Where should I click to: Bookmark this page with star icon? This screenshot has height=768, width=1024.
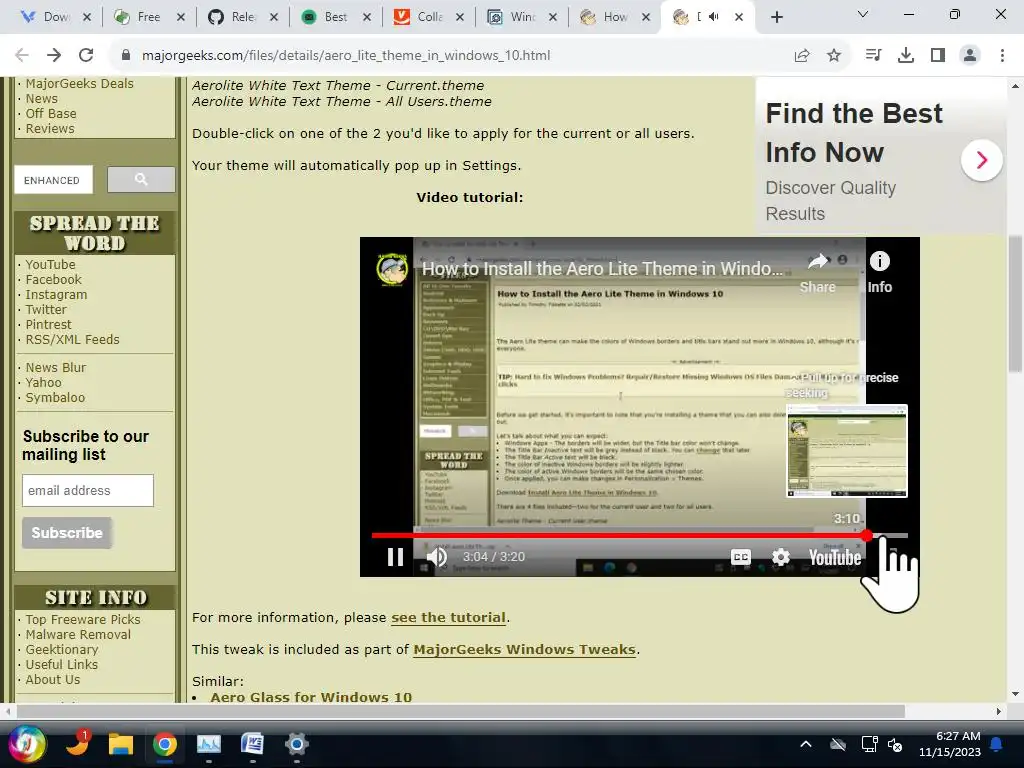point(834,56)
